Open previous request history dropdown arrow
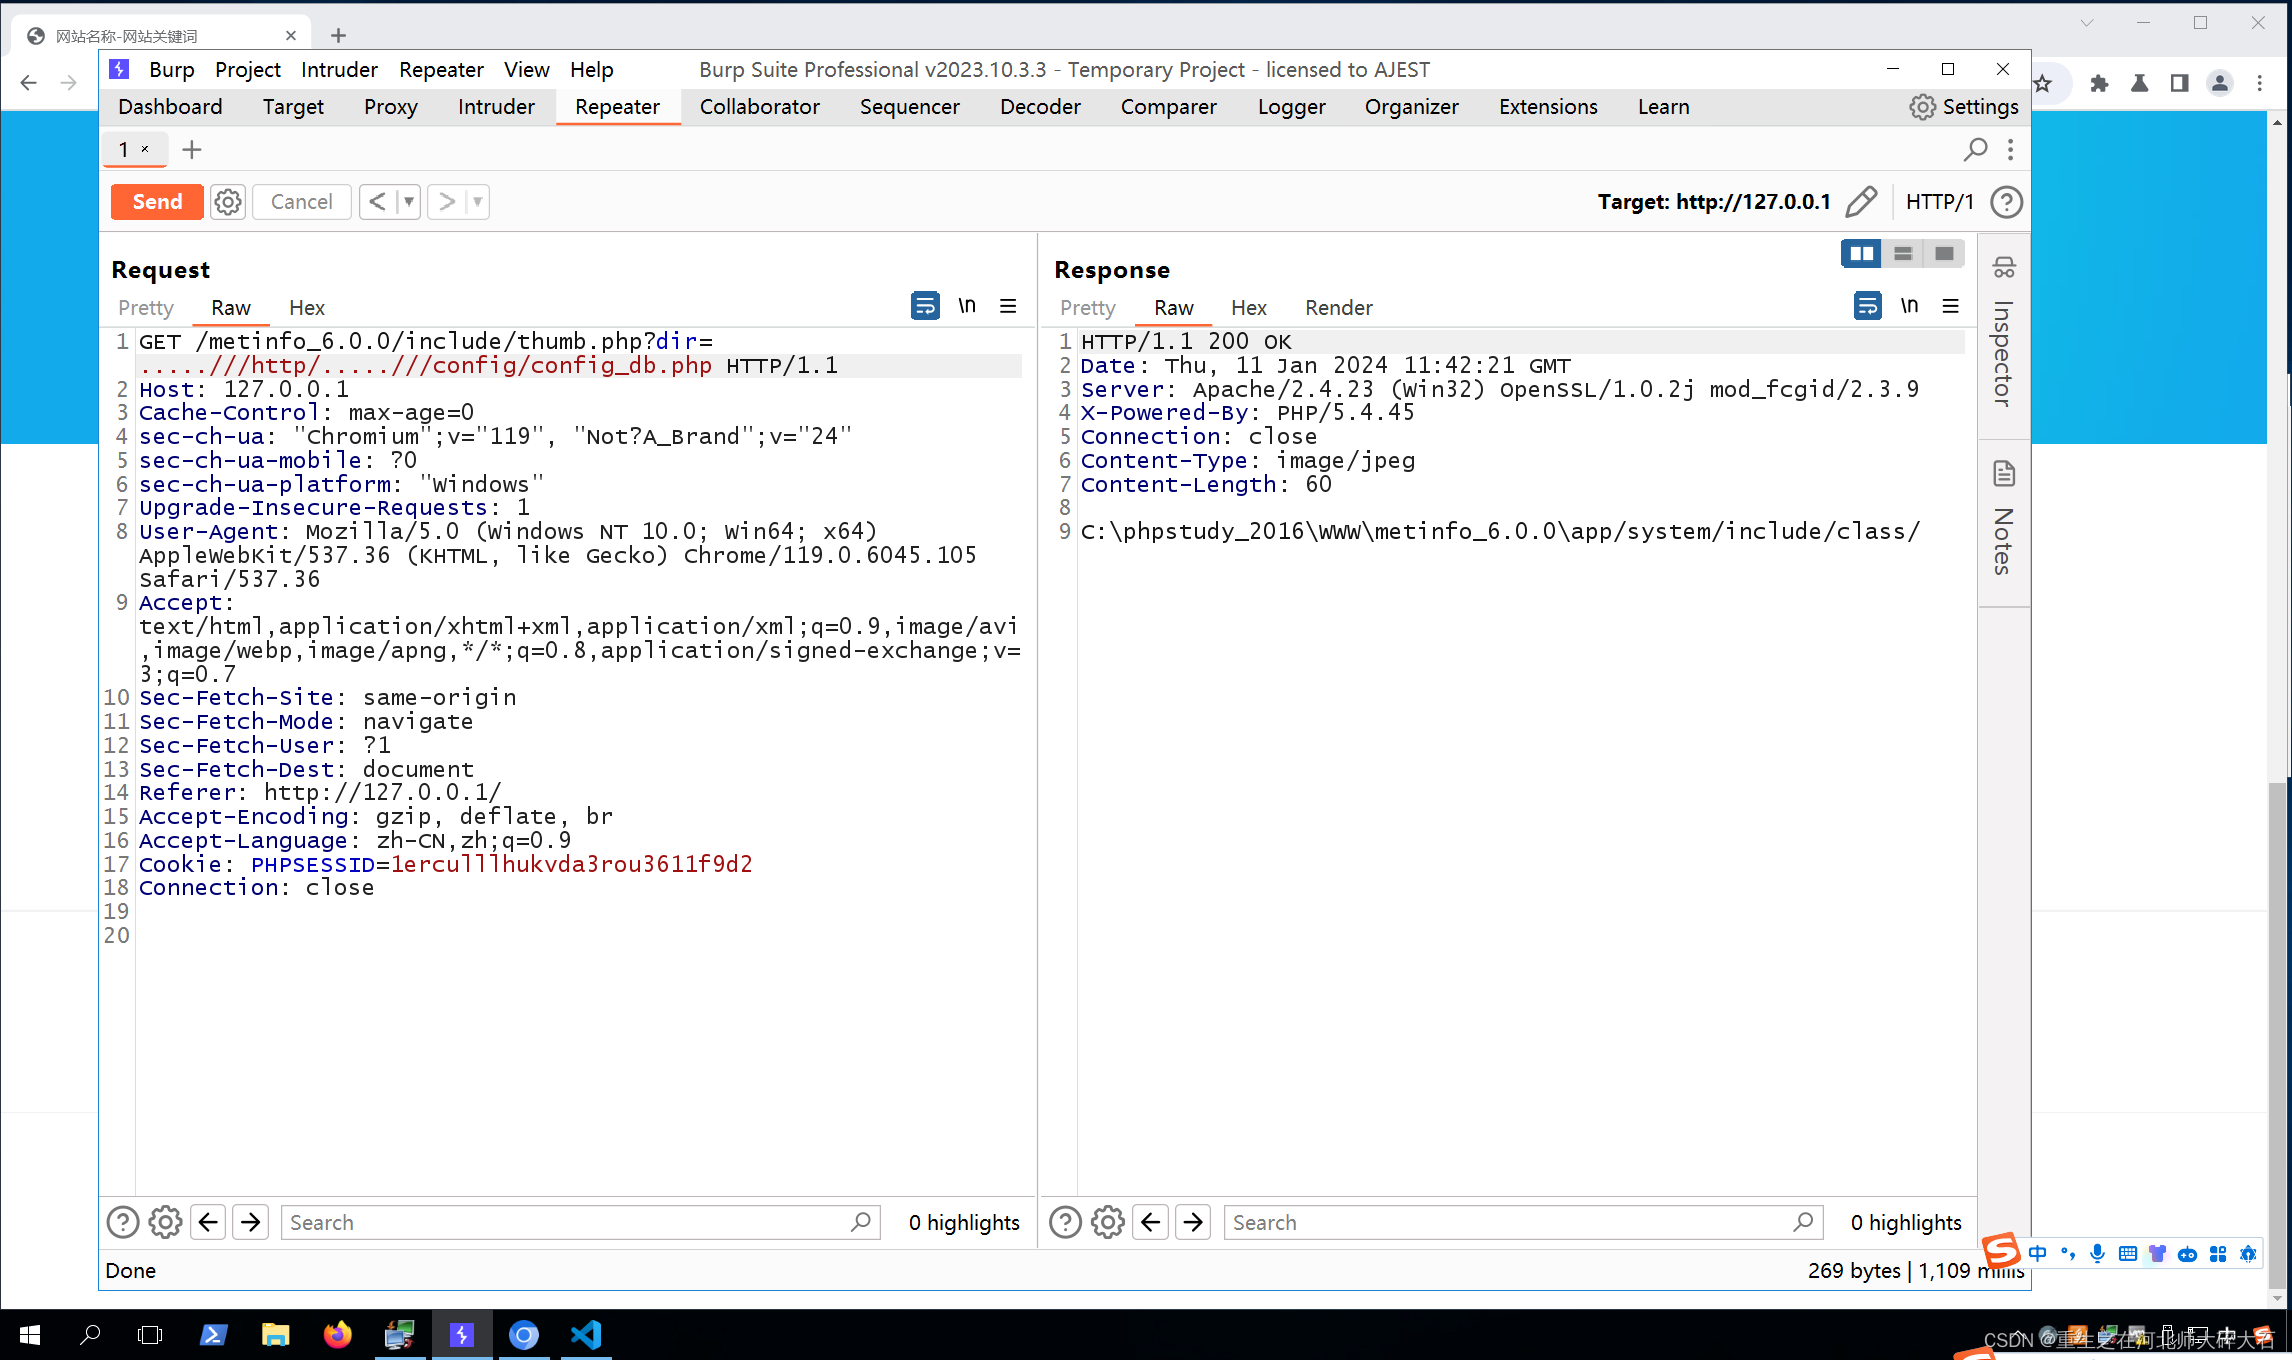 tap(406, 202)
